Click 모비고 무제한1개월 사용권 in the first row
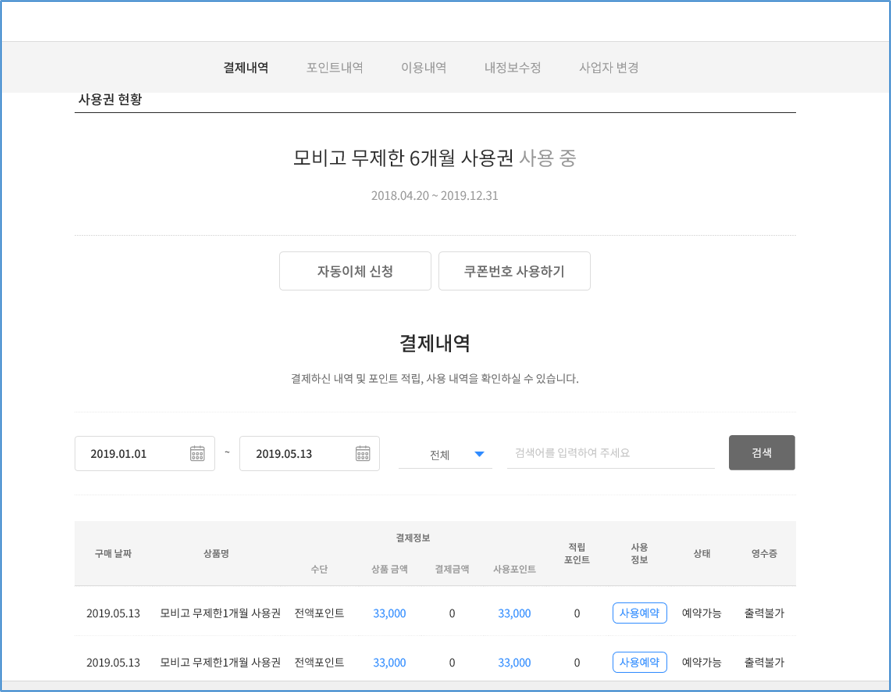 [x=220, y=614]
